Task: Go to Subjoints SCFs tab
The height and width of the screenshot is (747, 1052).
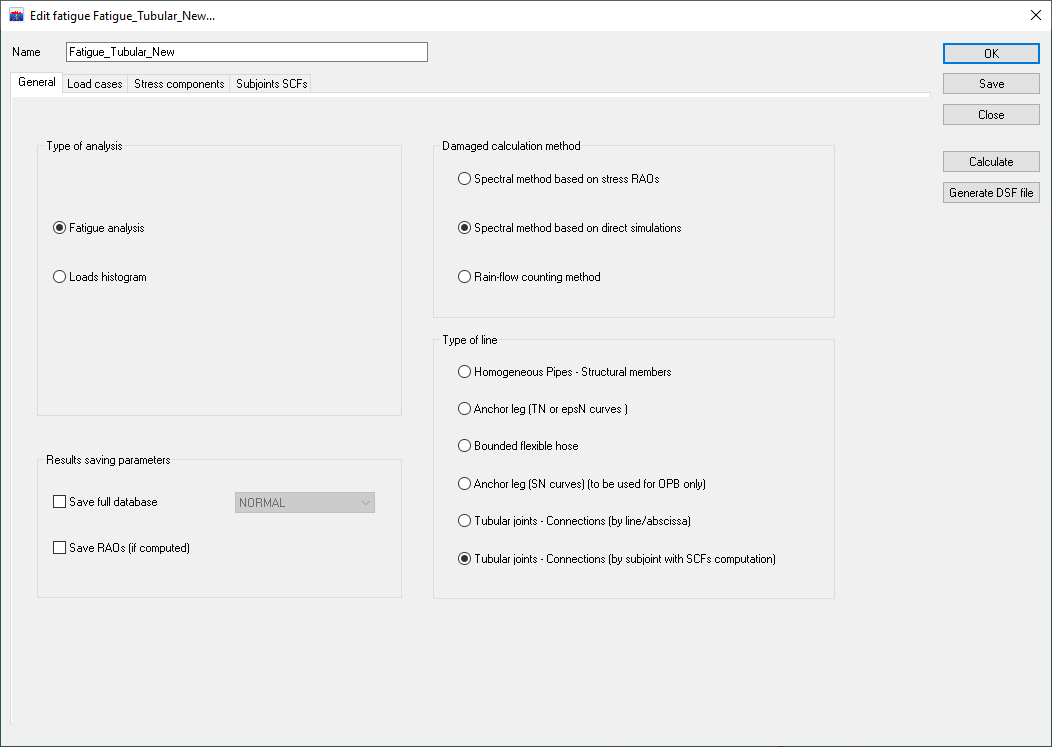Action: pyautogui.click(x=271, y=84)
